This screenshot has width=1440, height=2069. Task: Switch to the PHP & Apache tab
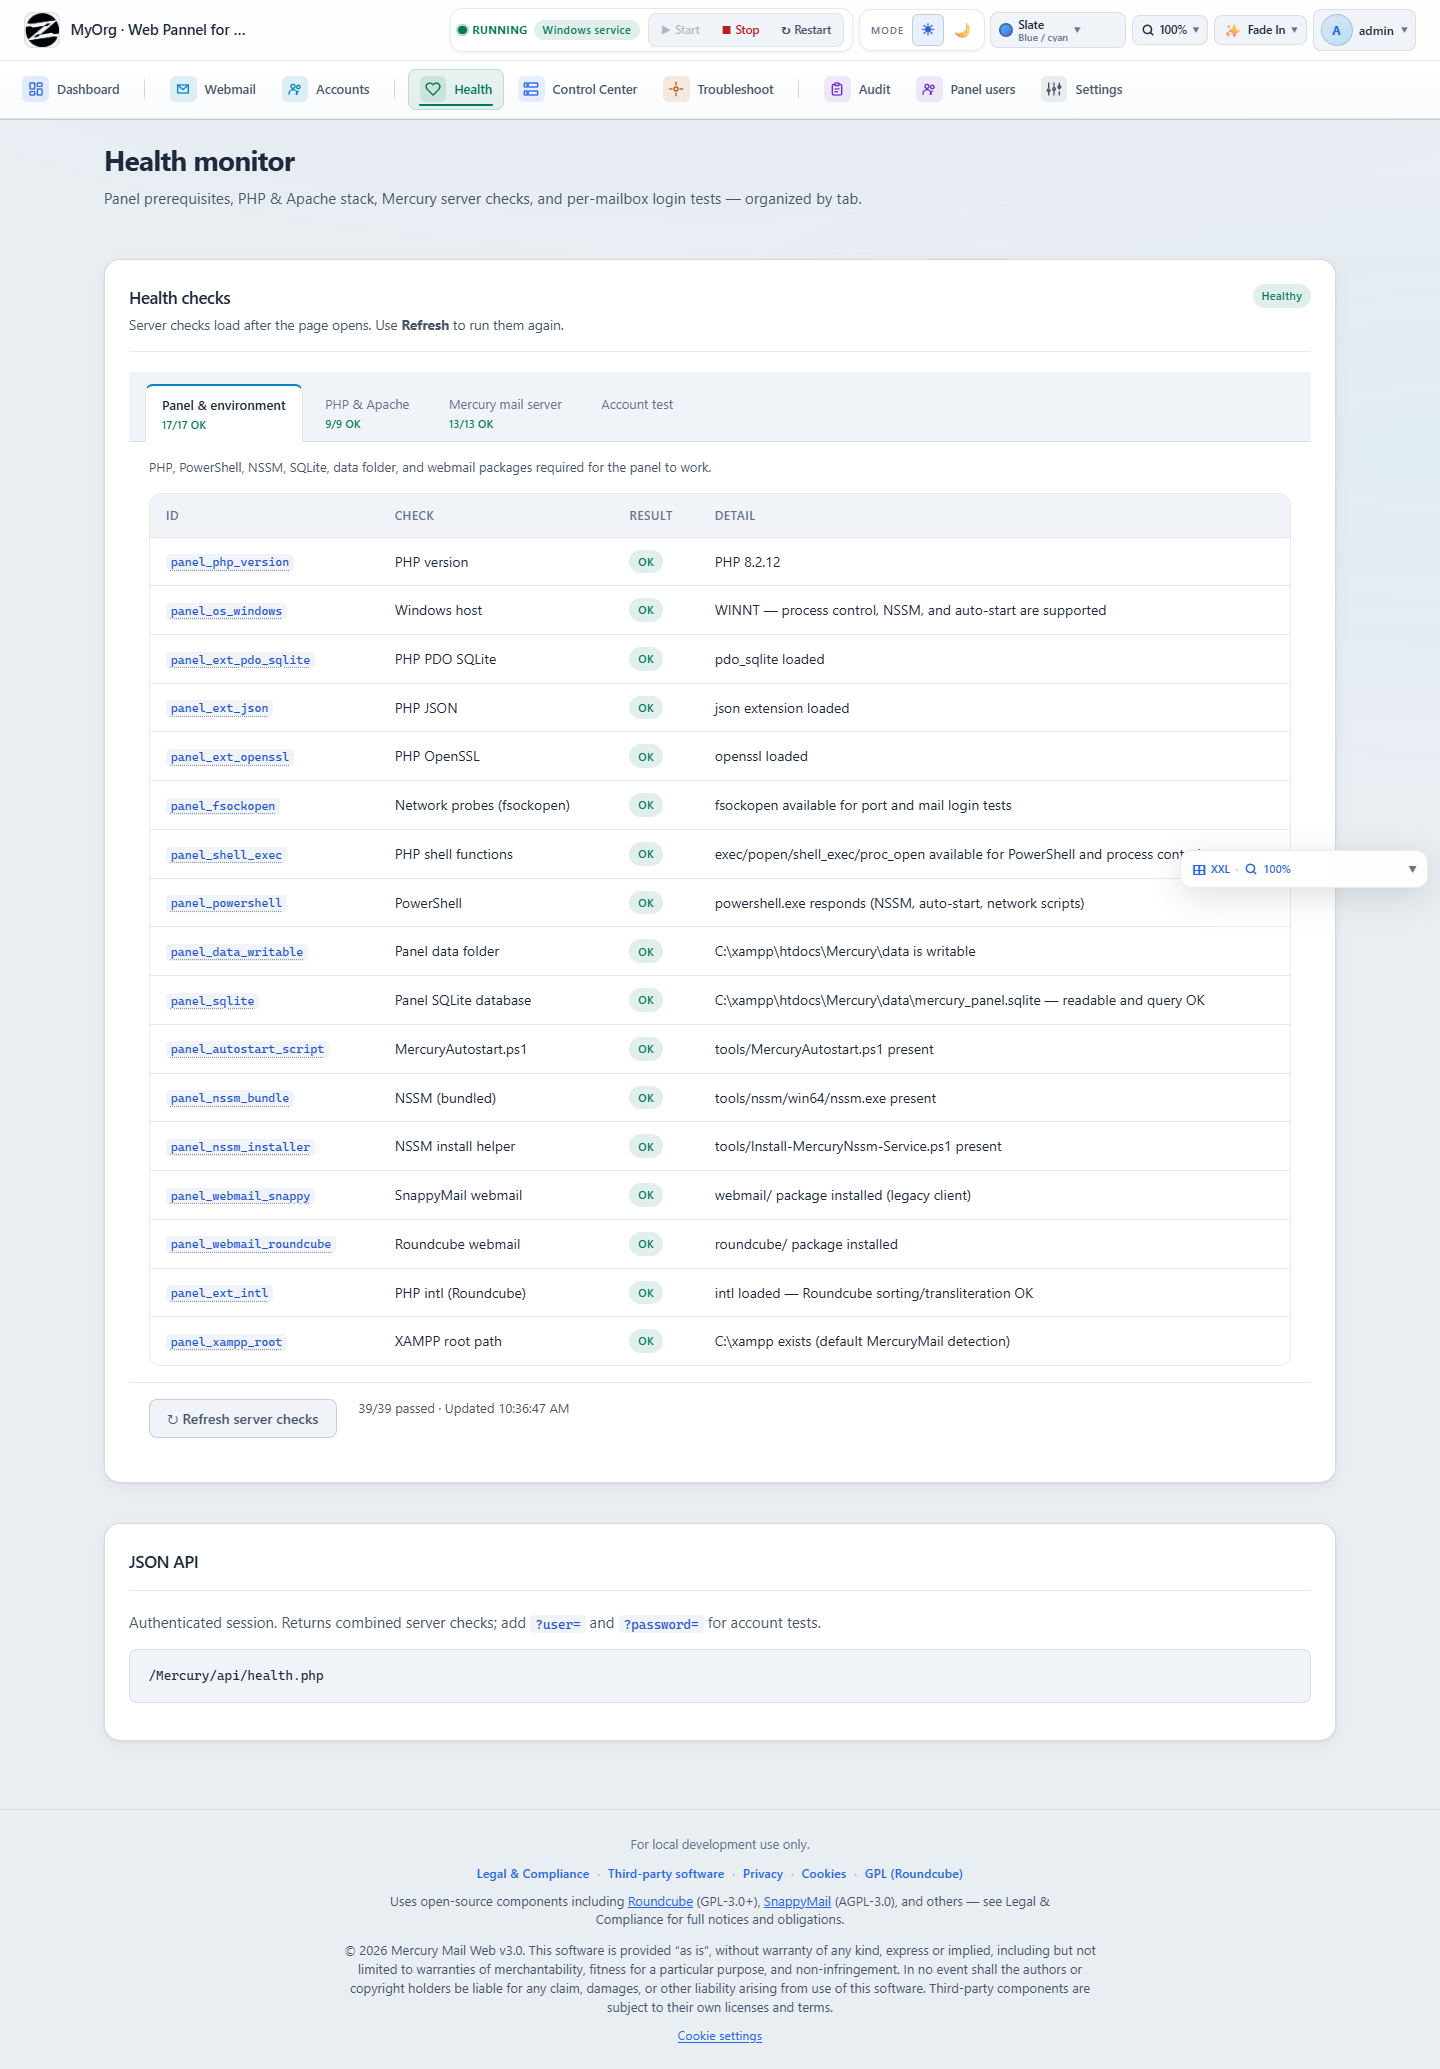tap(367, 413)
